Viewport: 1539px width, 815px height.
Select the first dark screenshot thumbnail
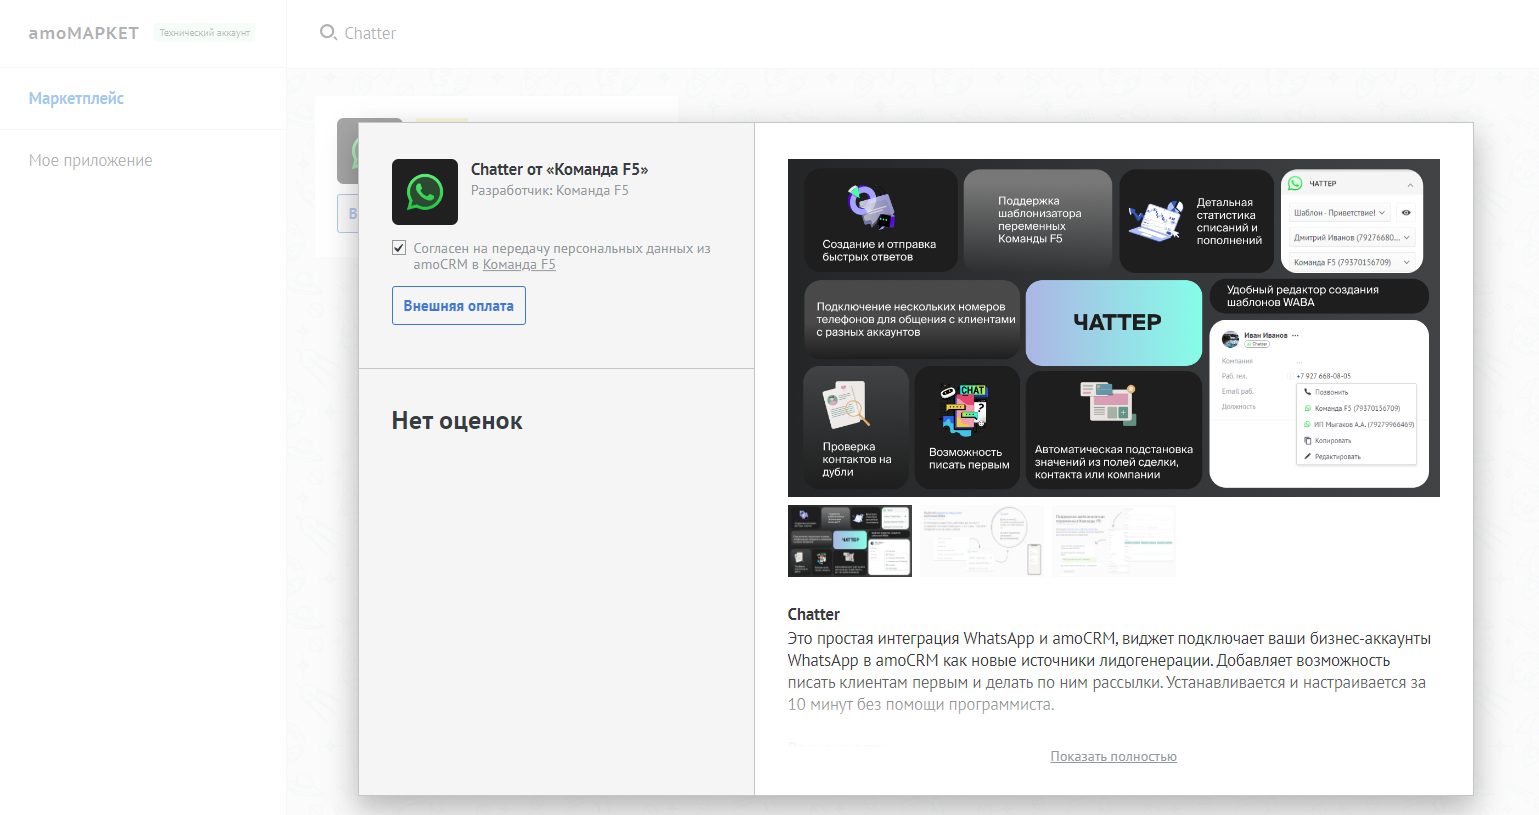click(x=850, y=541)
